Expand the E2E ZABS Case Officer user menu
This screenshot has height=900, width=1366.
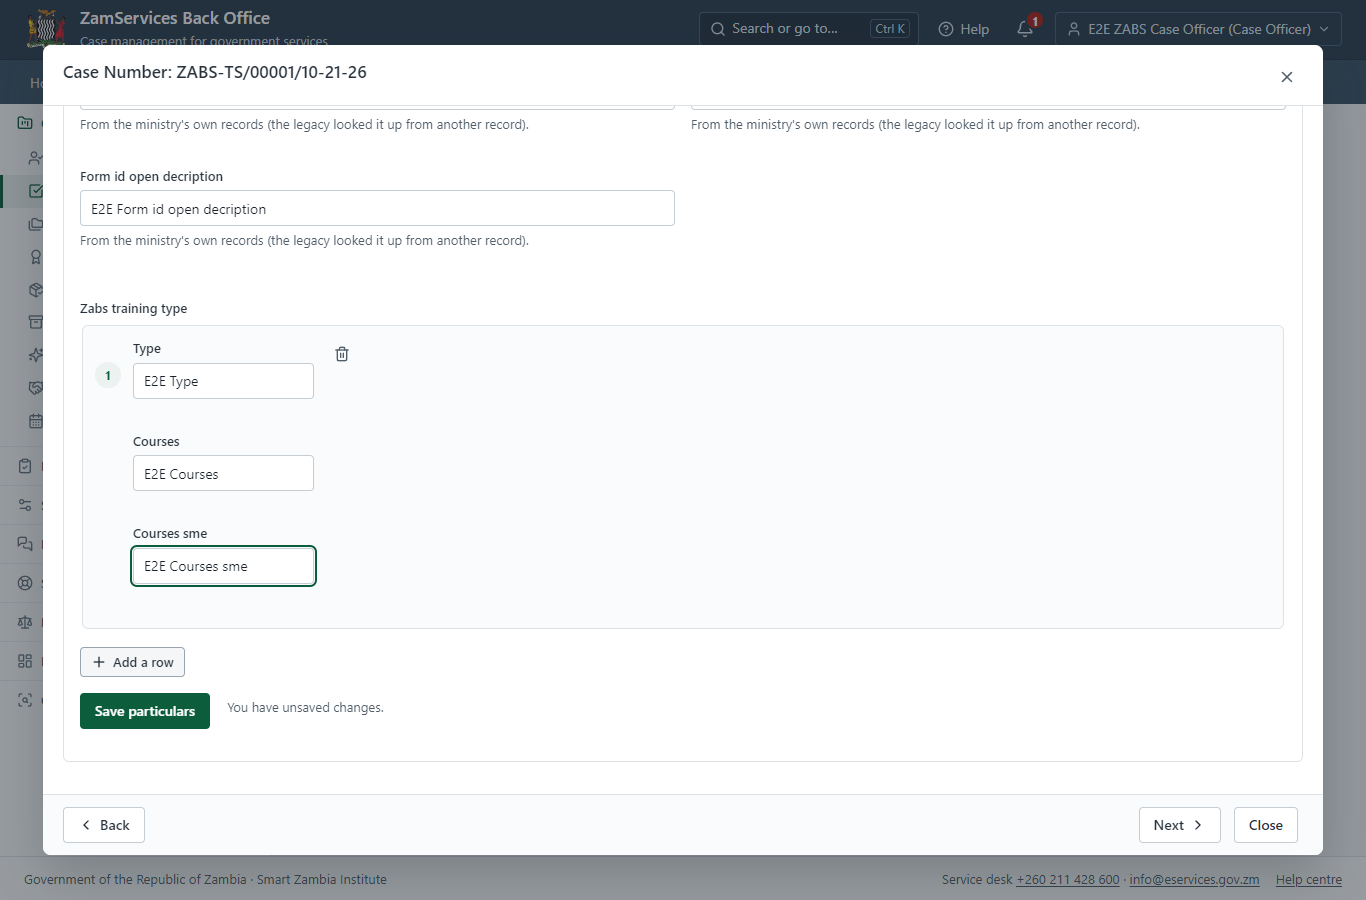click(1198, 29)
